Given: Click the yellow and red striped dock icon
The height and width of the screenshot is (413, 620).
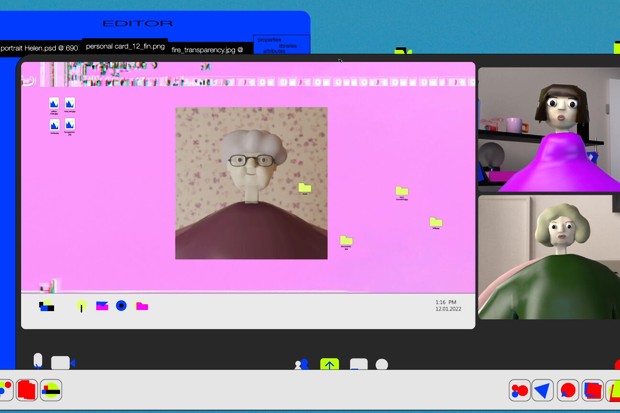Looking at the screenshot, I should tap(51, 389).
